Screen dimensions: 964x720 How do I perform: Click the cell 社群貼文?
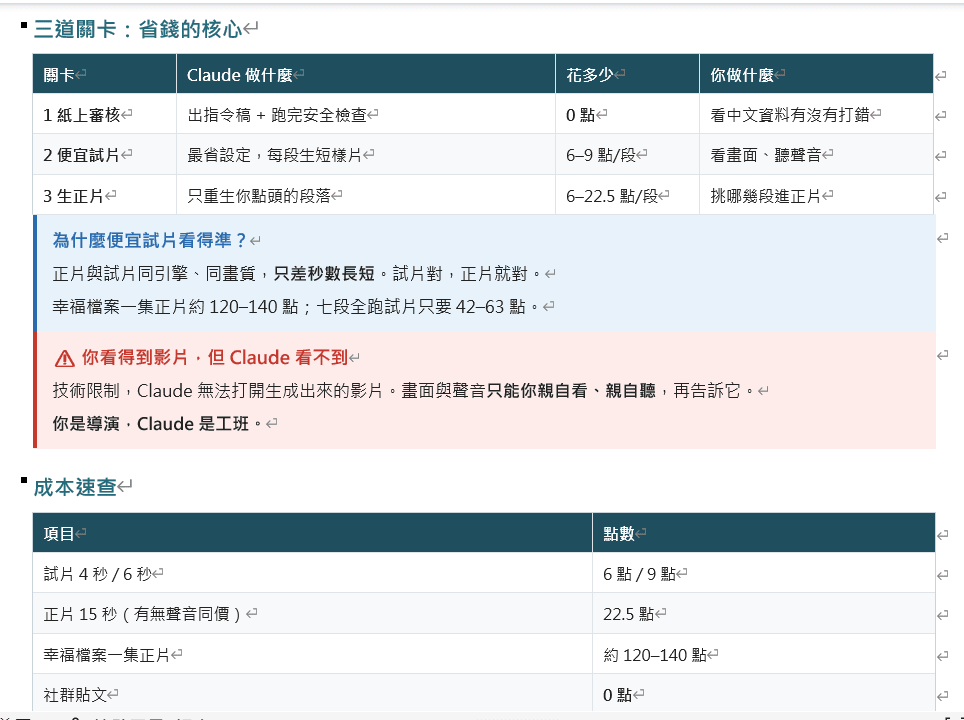(x=312, y=694)
